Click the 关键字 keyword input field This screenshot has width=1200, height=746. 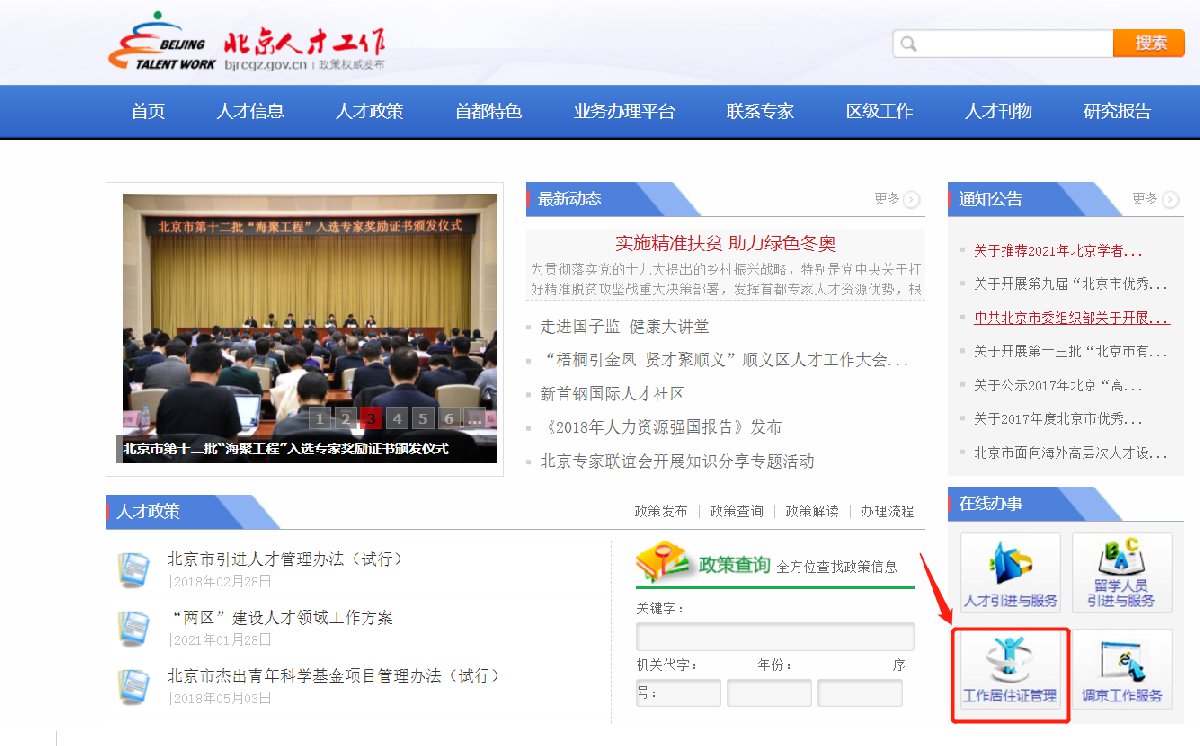pyautogui.click(x=775, y=636)
